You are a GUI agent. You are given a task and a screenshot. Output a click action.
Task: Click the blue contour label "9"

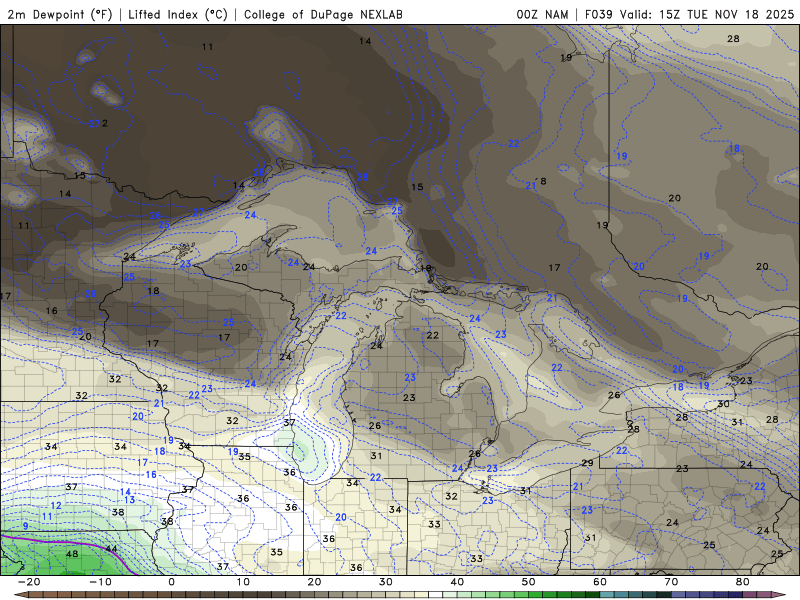(x=26, y=526)
